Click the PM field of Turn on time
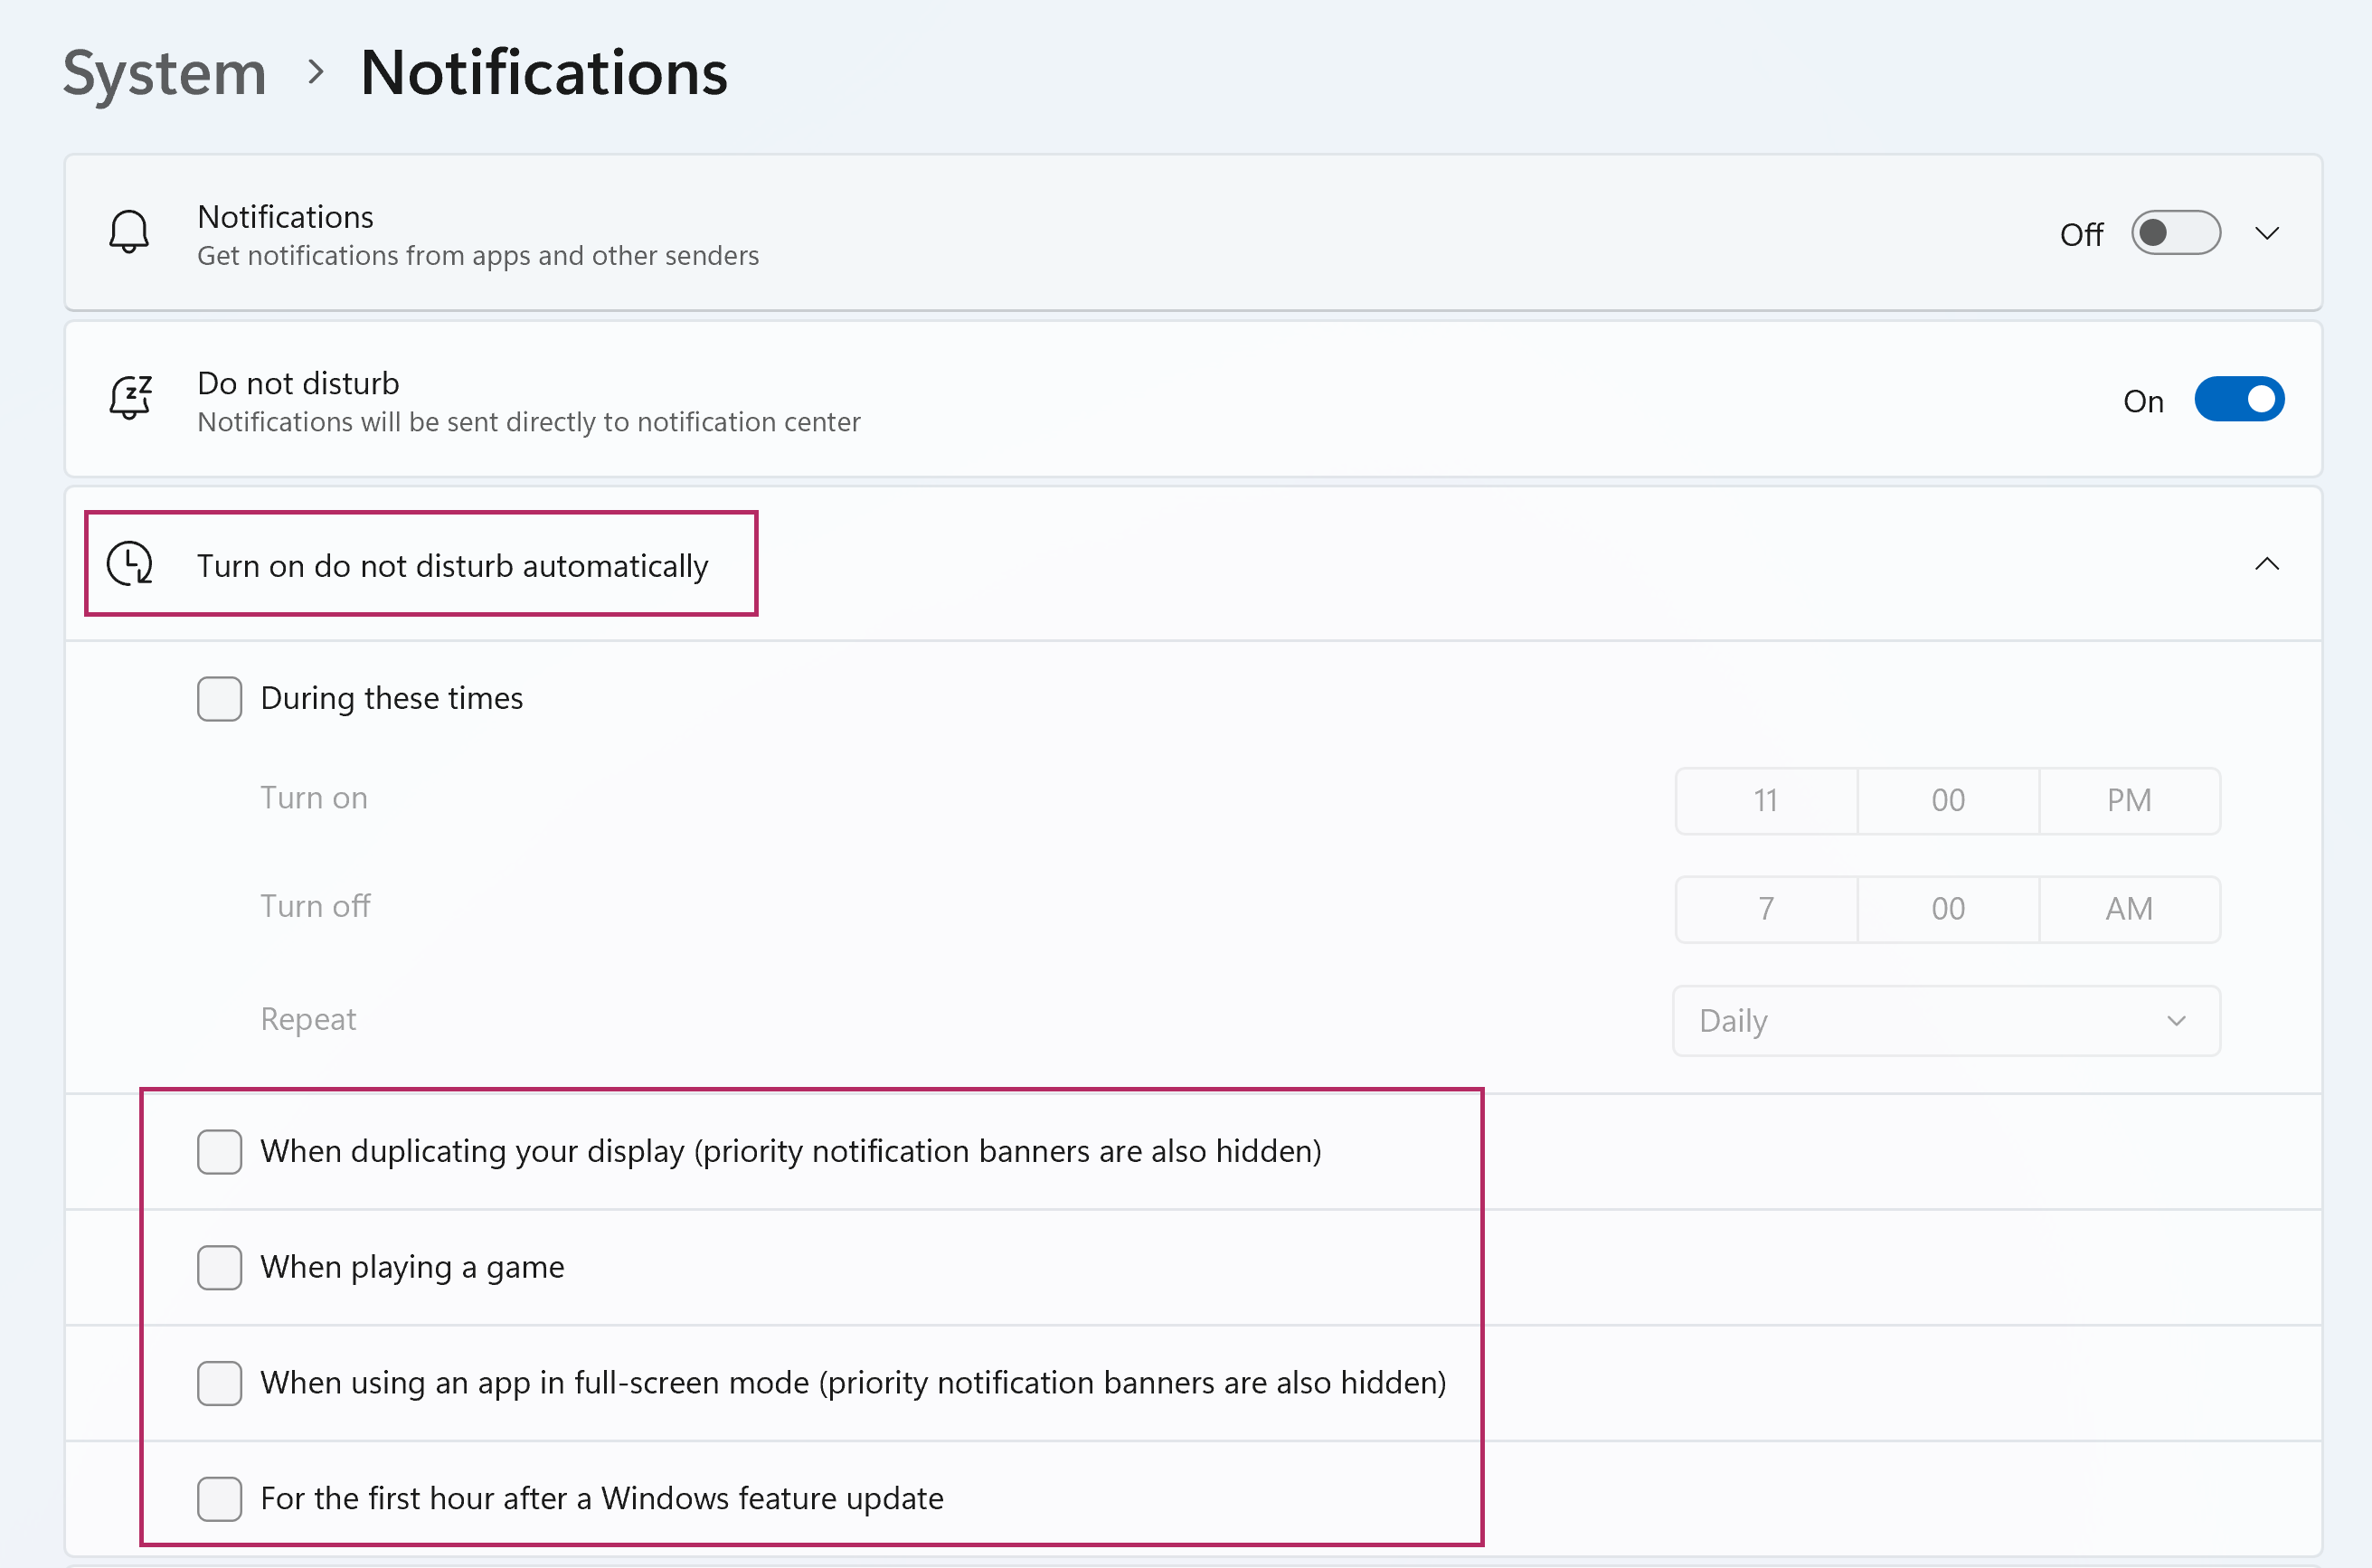2372x1568 pixels. [x=2128, y=800]
